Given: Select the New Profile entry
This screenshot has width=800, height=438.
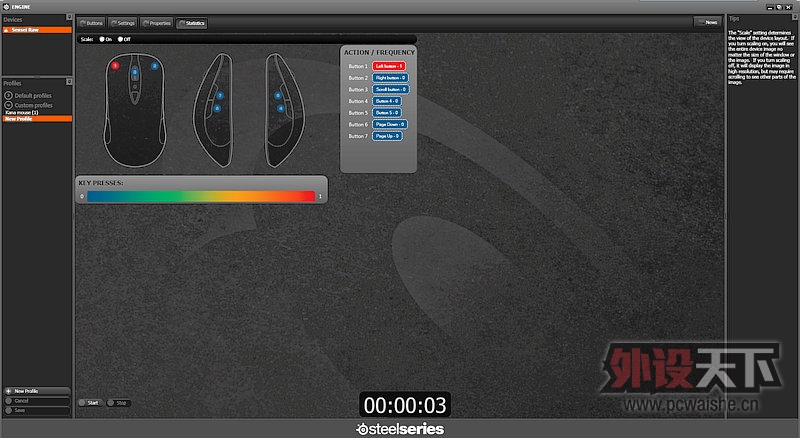Looking at the screenshot, I should click(37, 118).
